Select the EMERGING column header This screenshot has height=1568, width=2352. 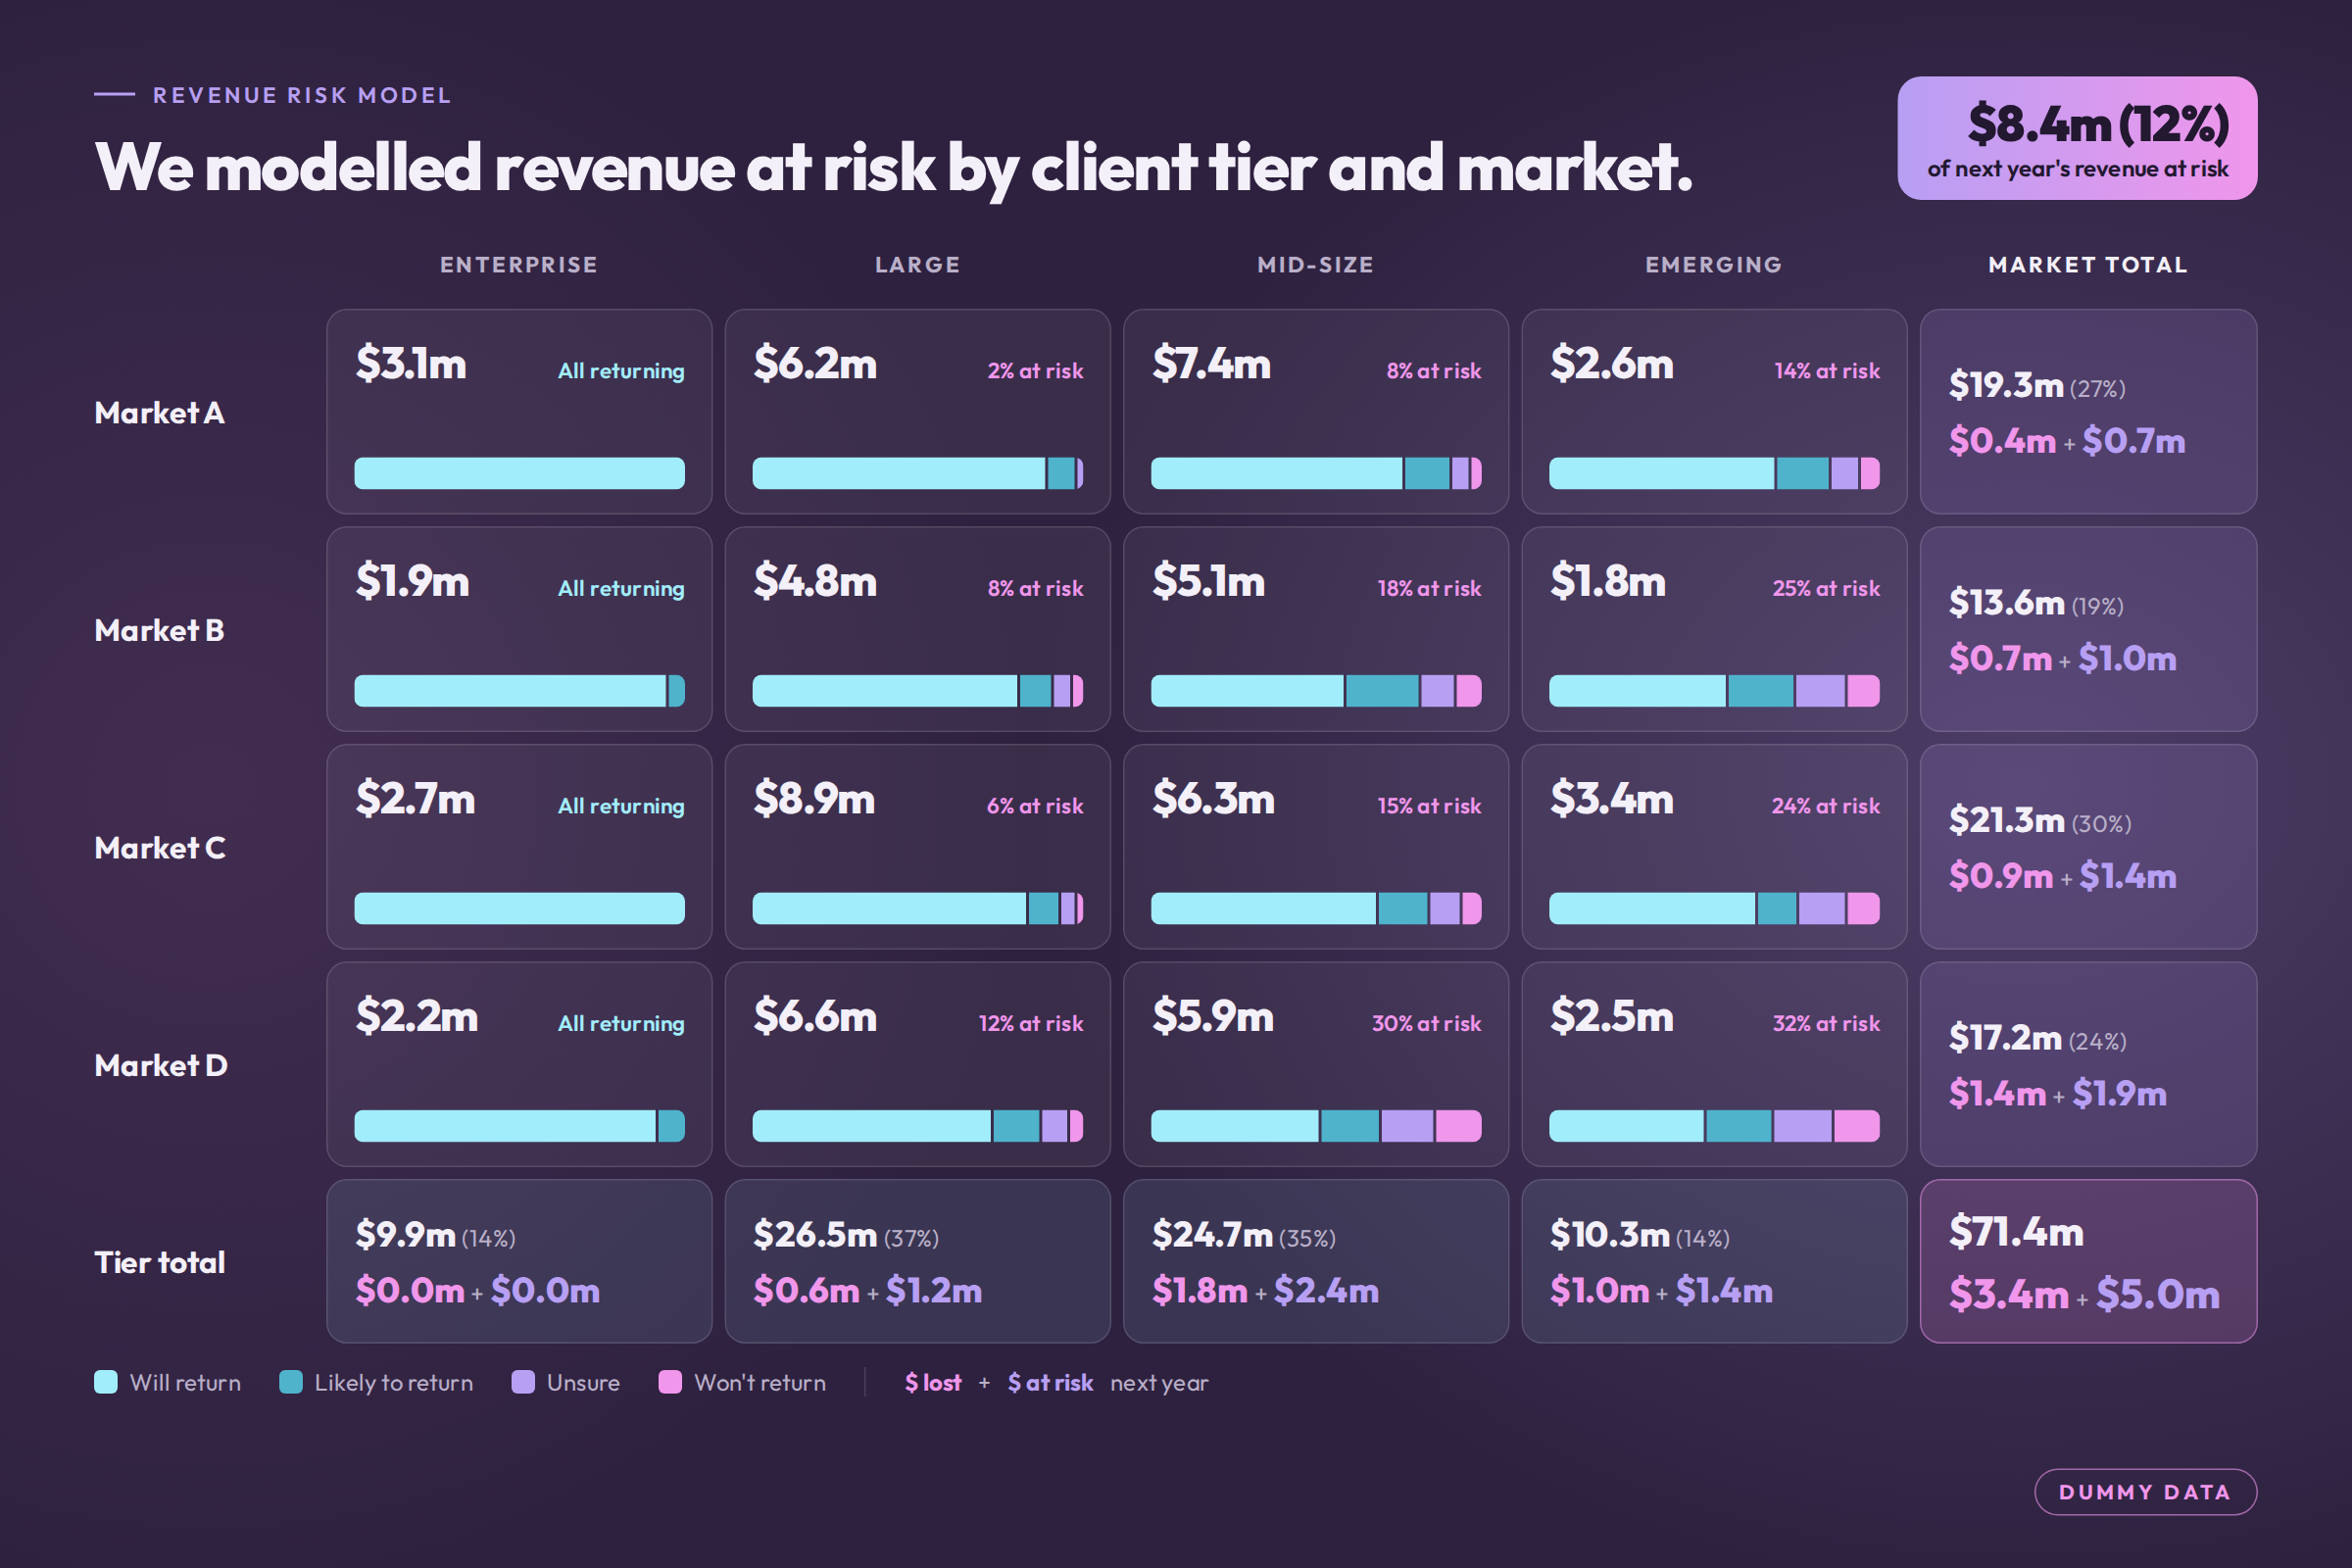pyautogui.click(x=1714, y=265)
